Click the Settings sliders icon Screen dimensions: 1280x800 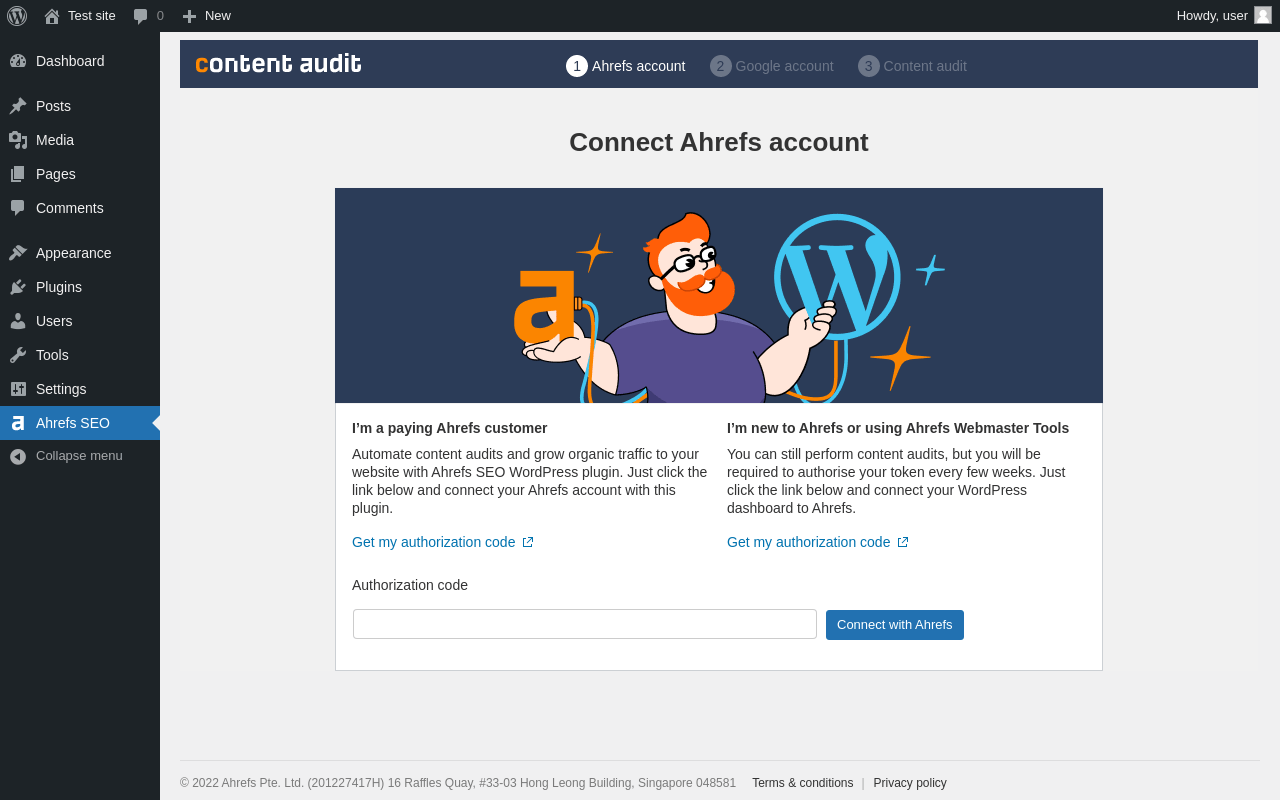(18, 389)
